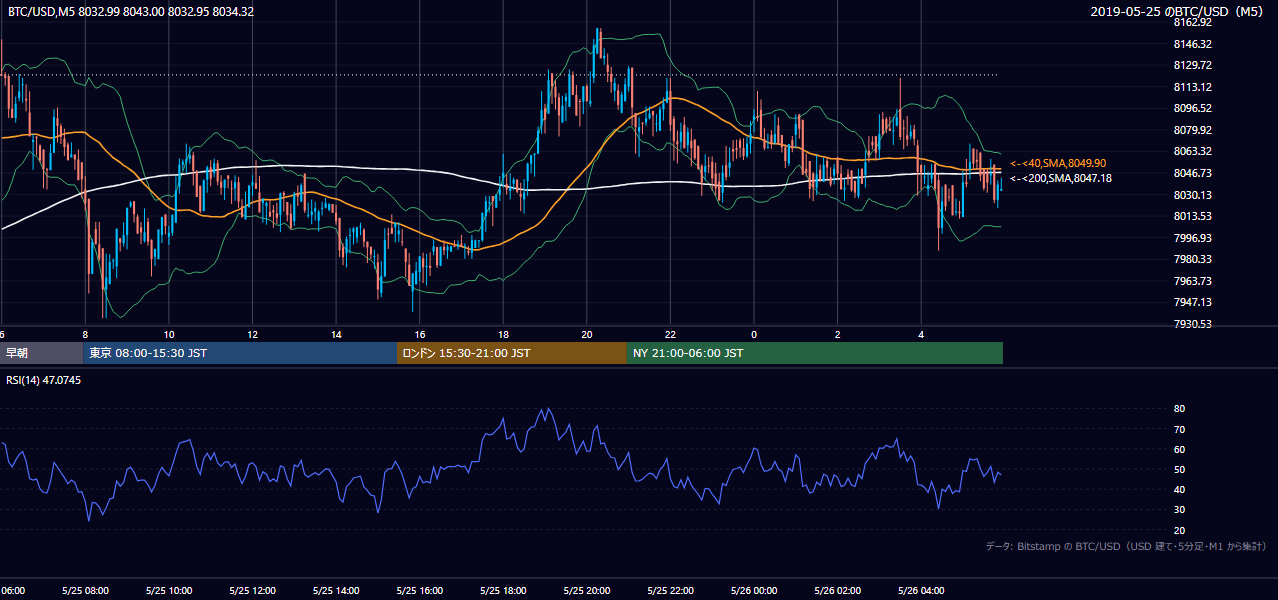Viewport: 1278px width, 600px height.
Task: Click the RSI(14) 47.0745 indicator label
Action: pos(43,380)
